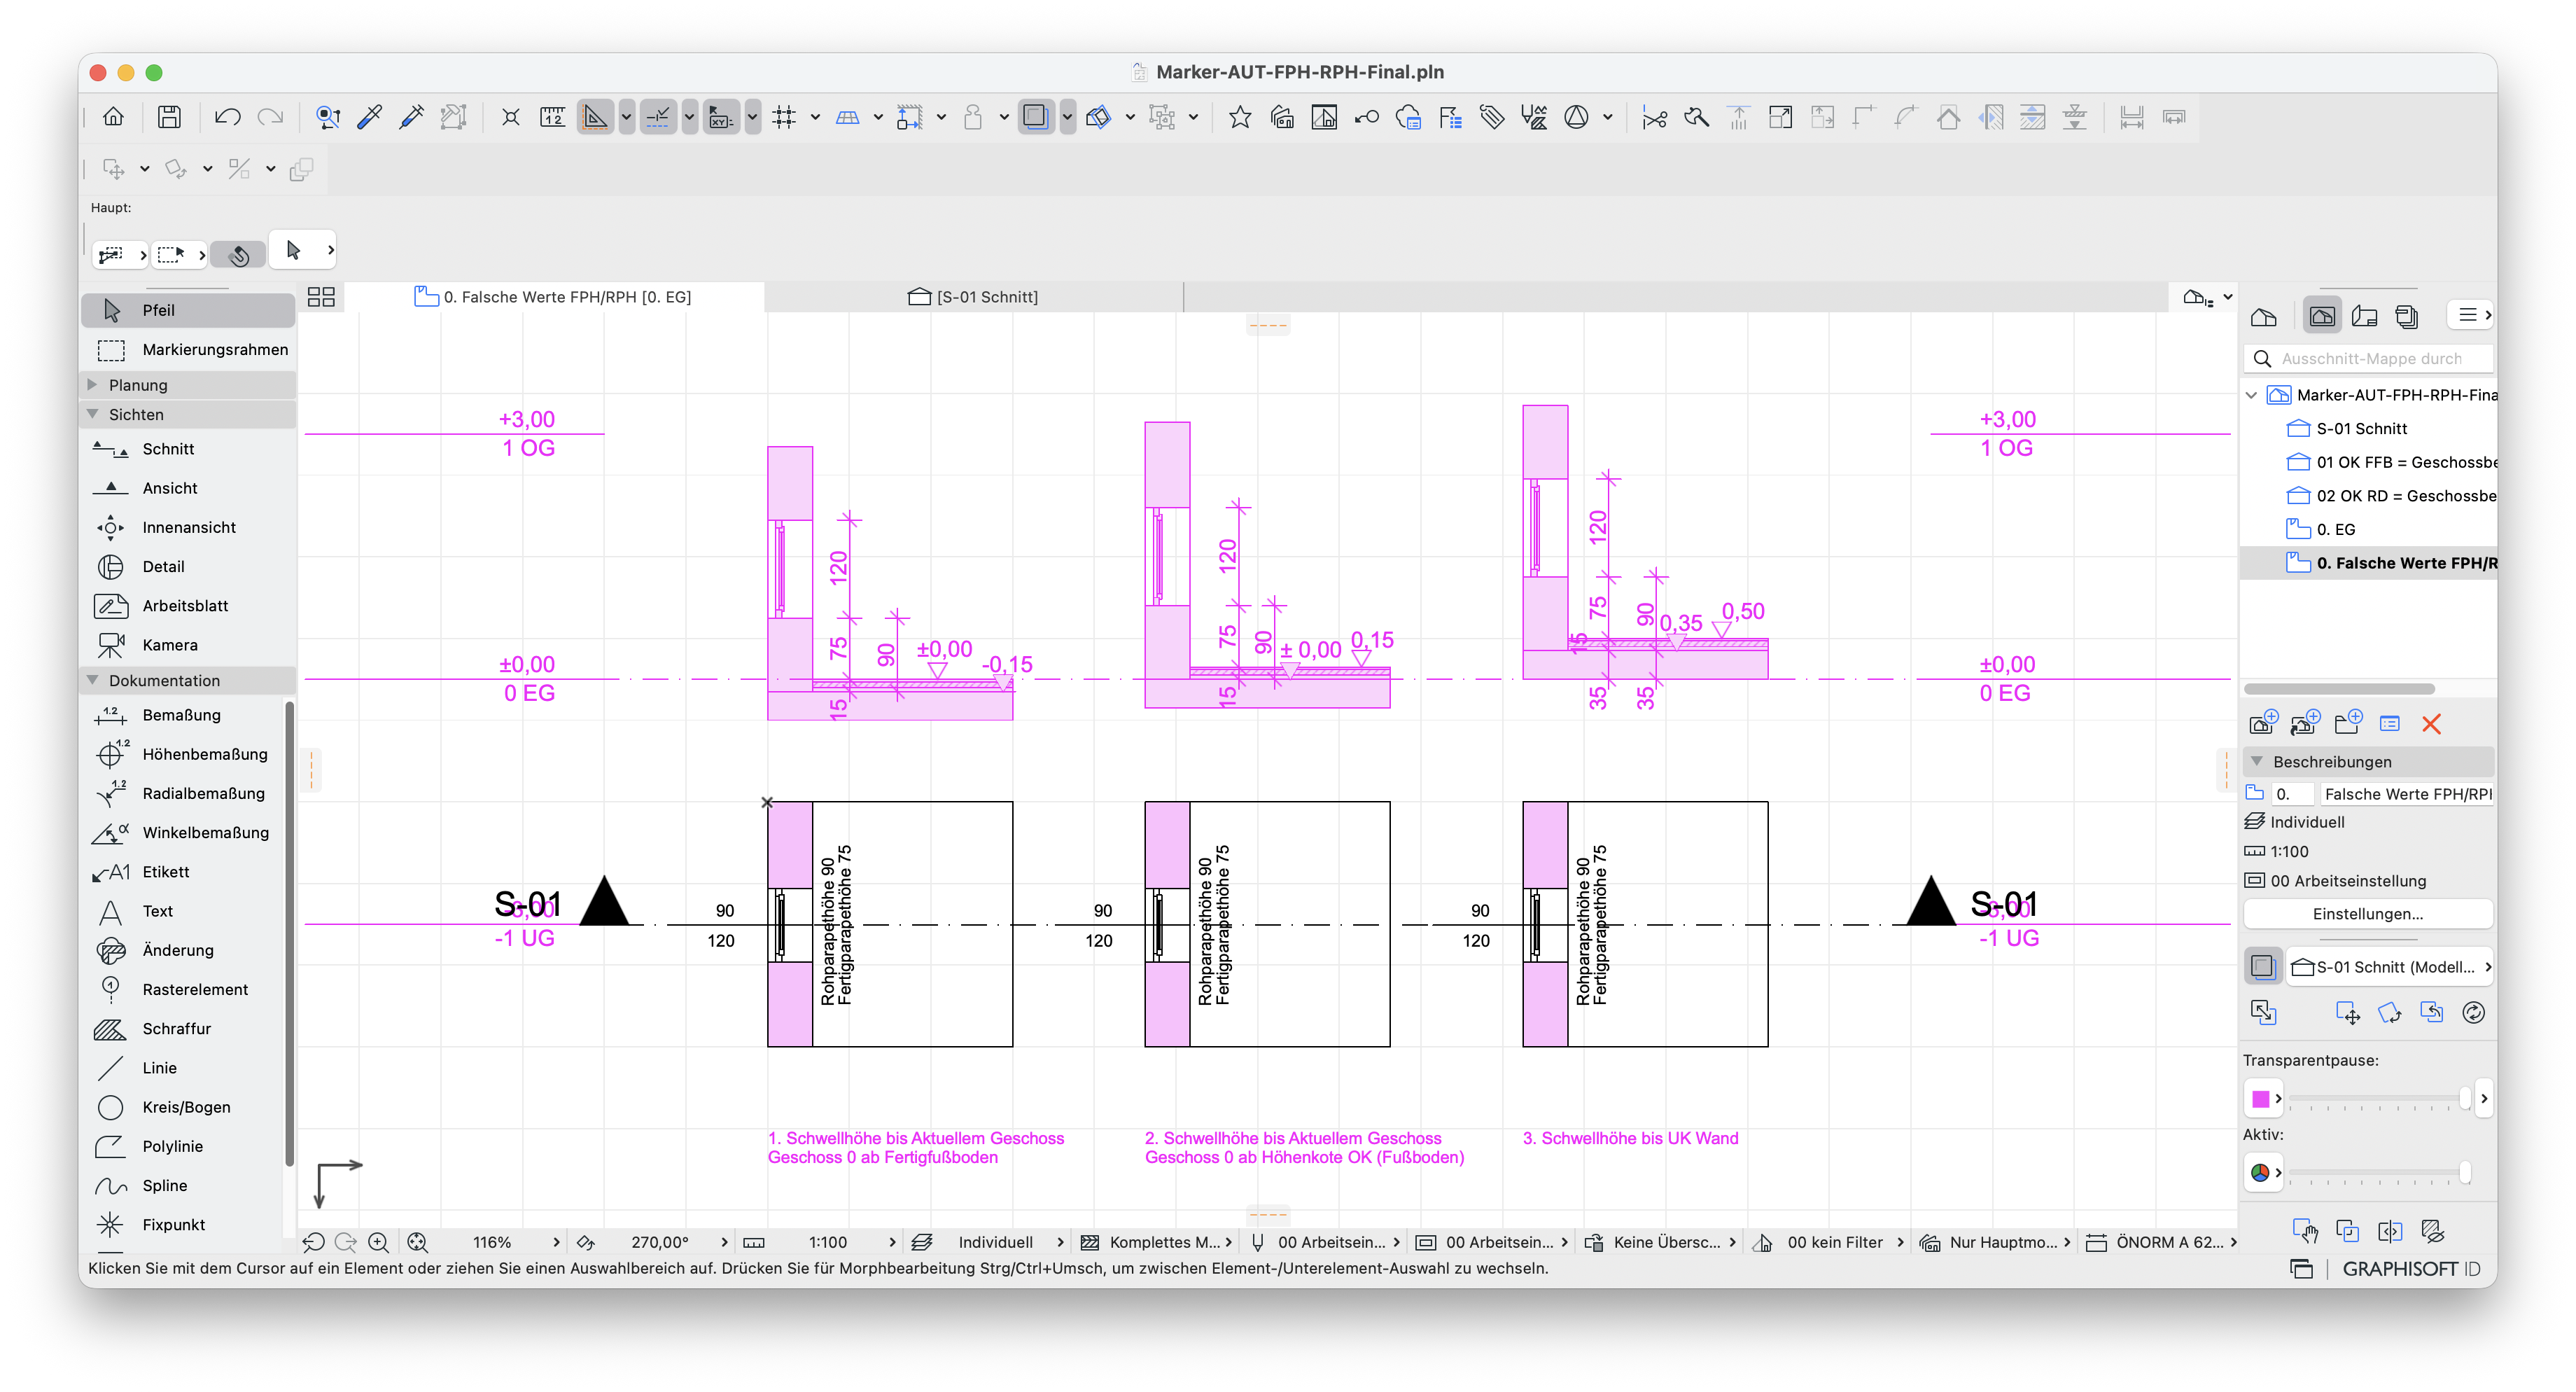Click the Einstellungen... button
2576x1392 pixels.
point(2367,914)
